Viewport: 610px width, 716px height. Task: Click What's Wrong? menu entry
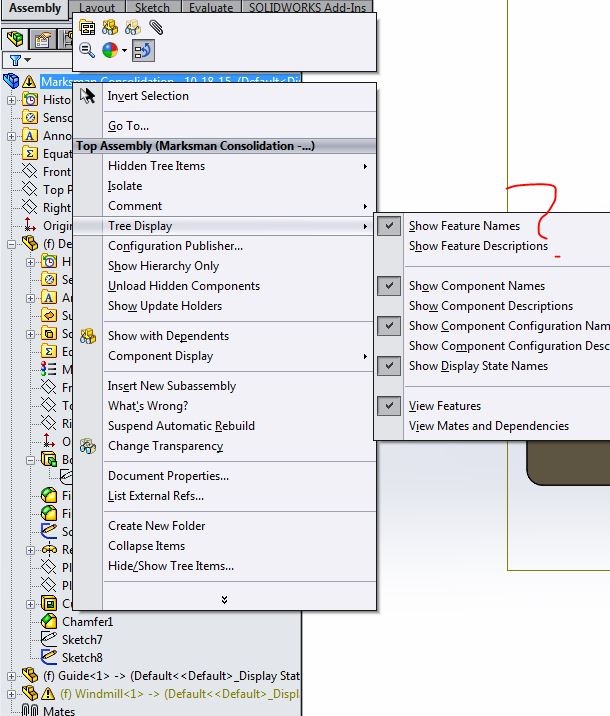(148, 406)
